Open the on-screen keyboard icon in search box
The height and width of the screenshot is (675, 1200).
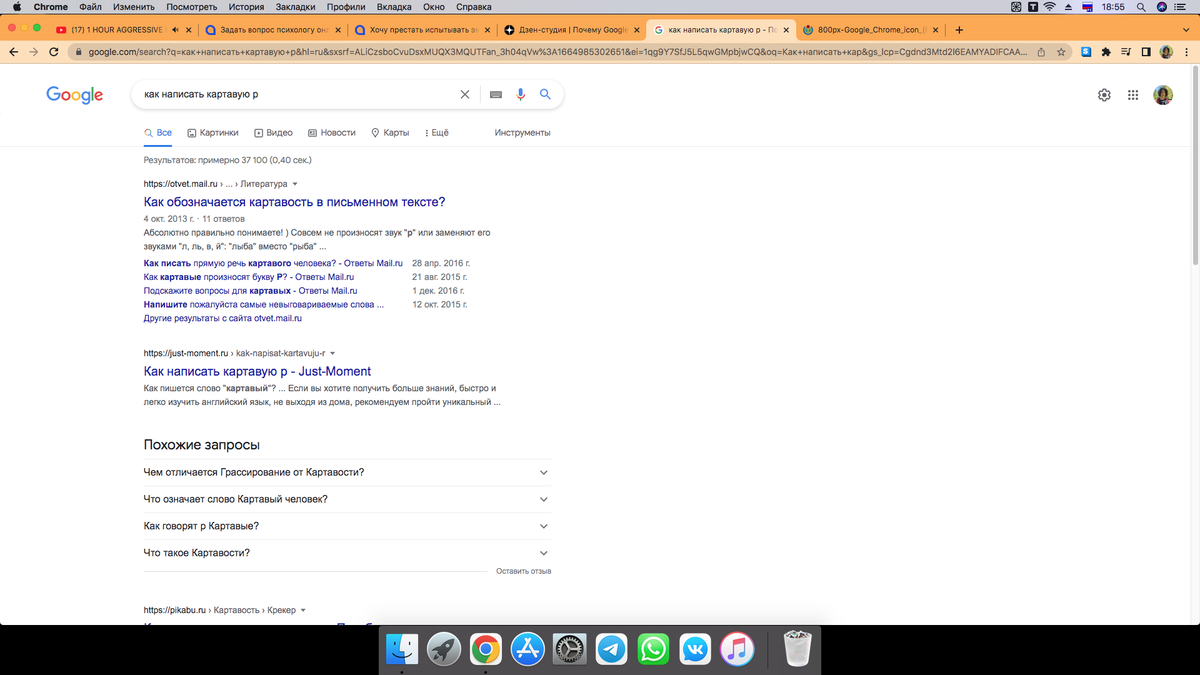pyautogui.click(x=495, y=95)
